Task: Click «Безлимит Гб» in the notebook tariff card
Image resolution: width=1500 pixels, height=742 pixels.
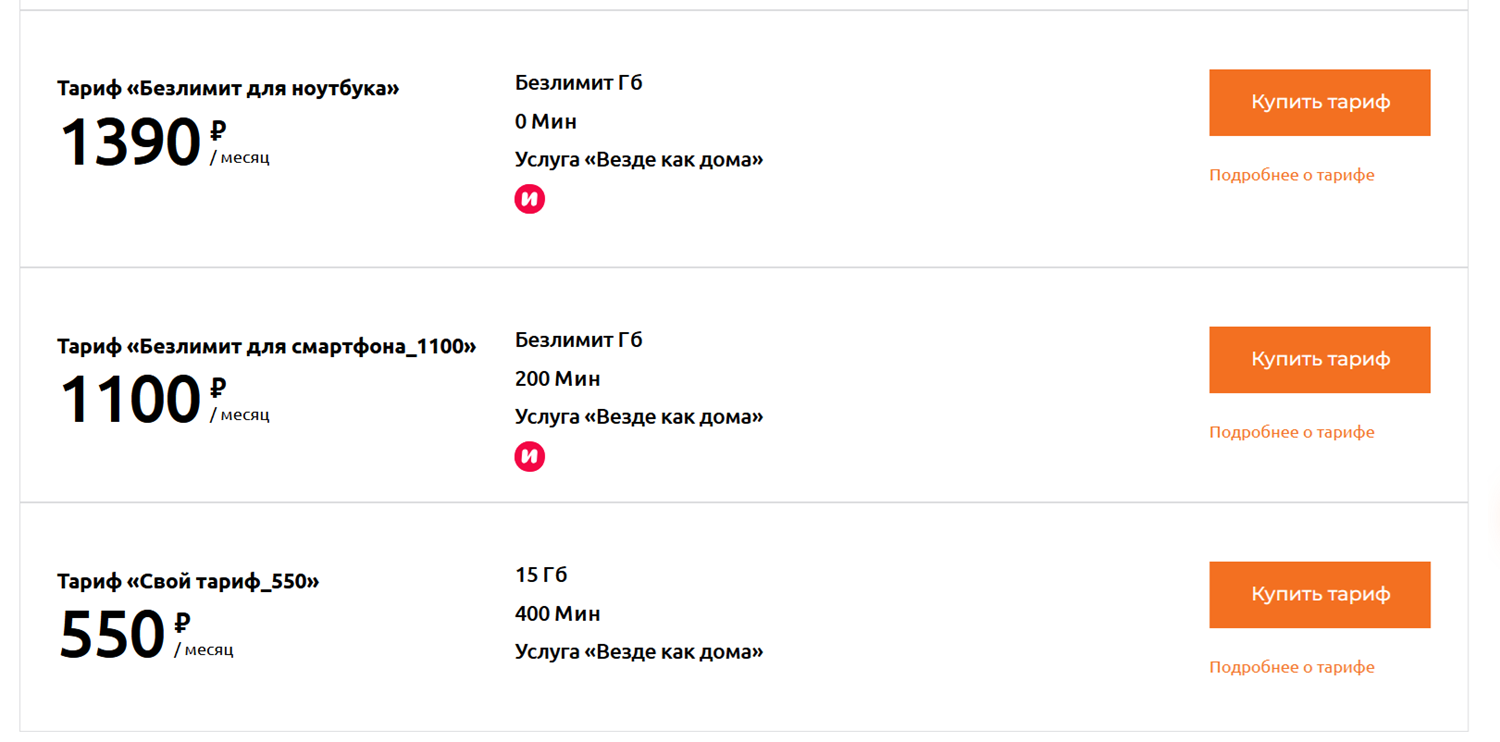Action: 579,83
